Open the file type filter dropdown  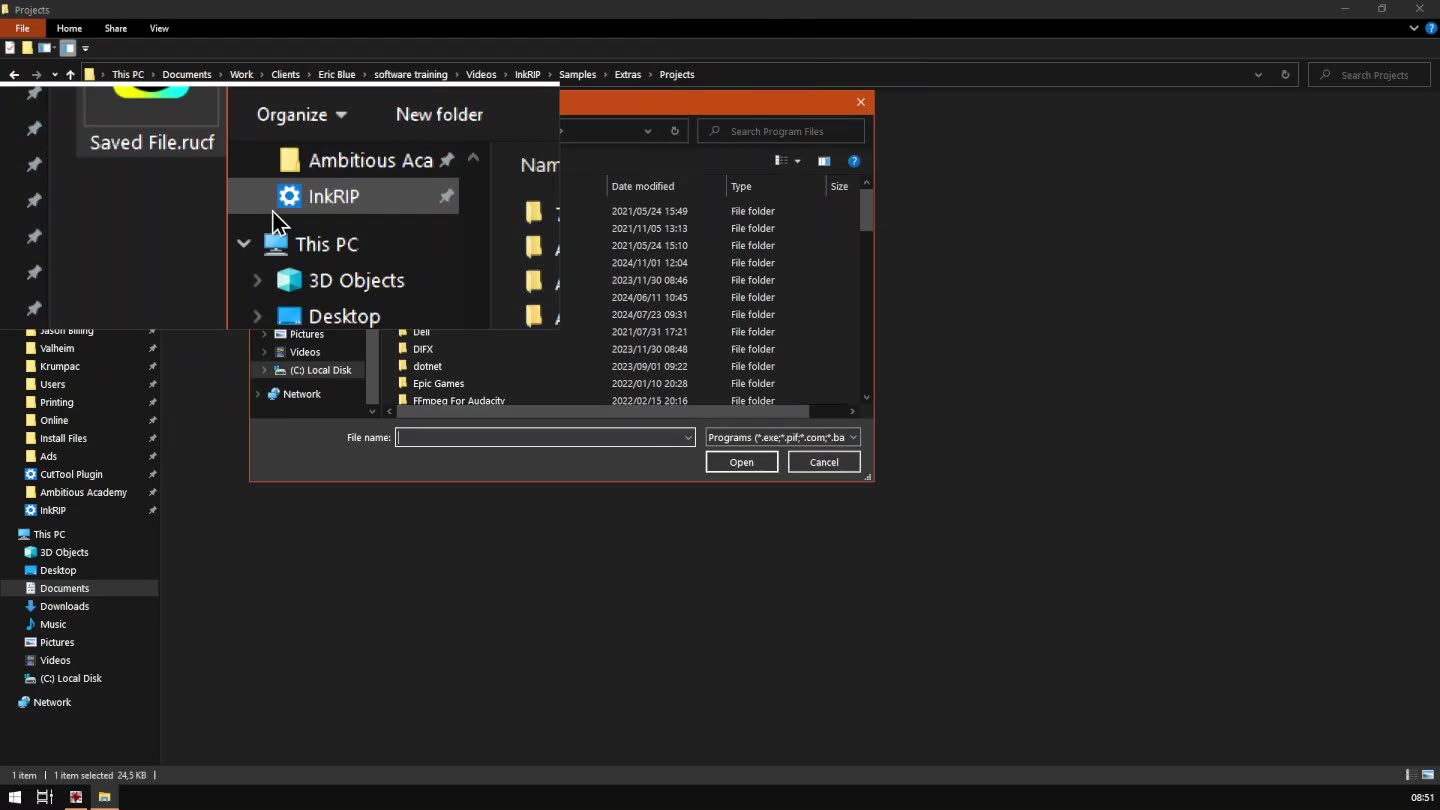click(783, 437)
